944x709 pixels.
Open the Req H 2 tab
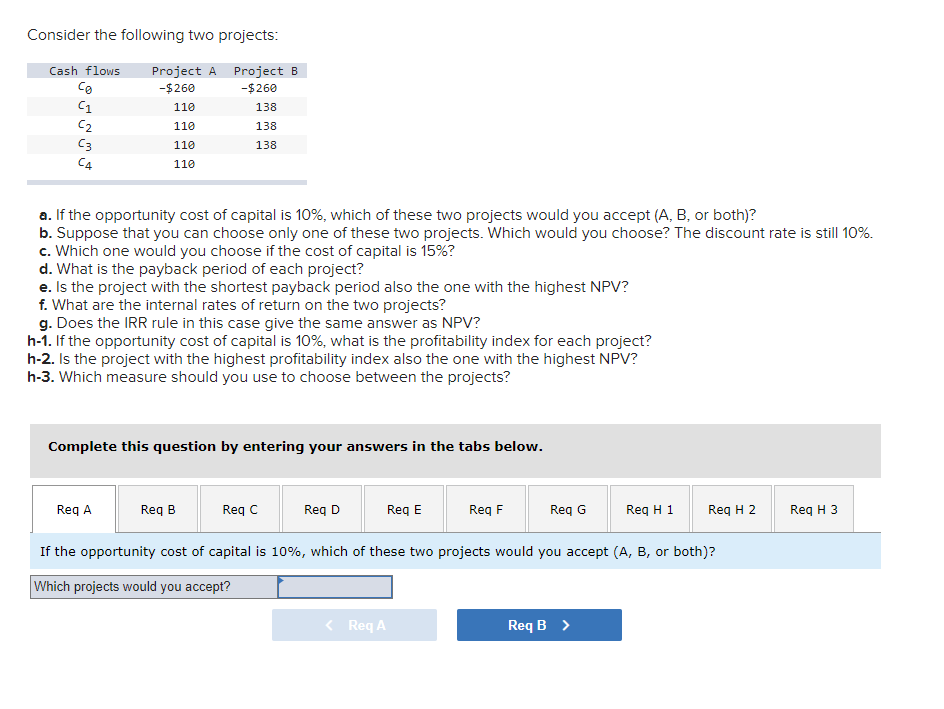(x=731, y=509)
